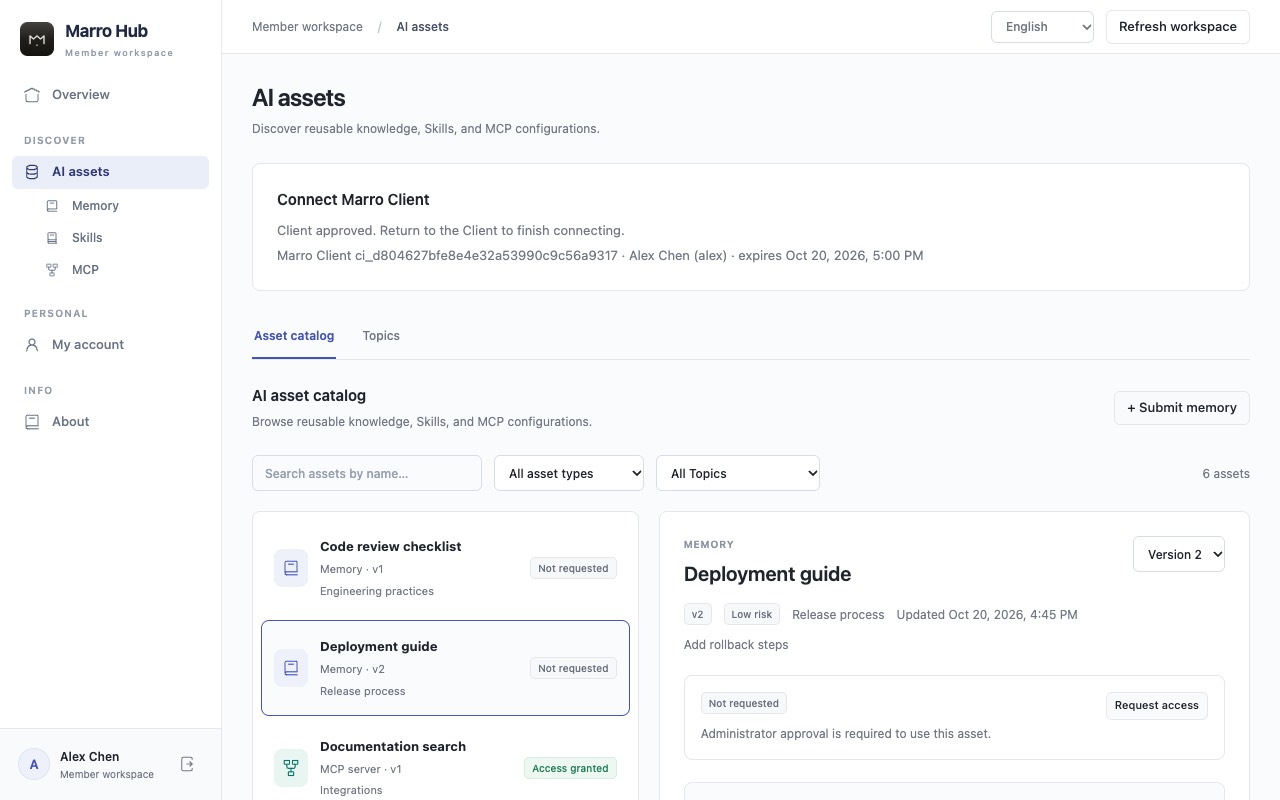The height and width of the screenshot is (800, 1280).
Task: Click the Updated Oct 20, 2026, 4:45 PM text
Action: tap(987, 615)
